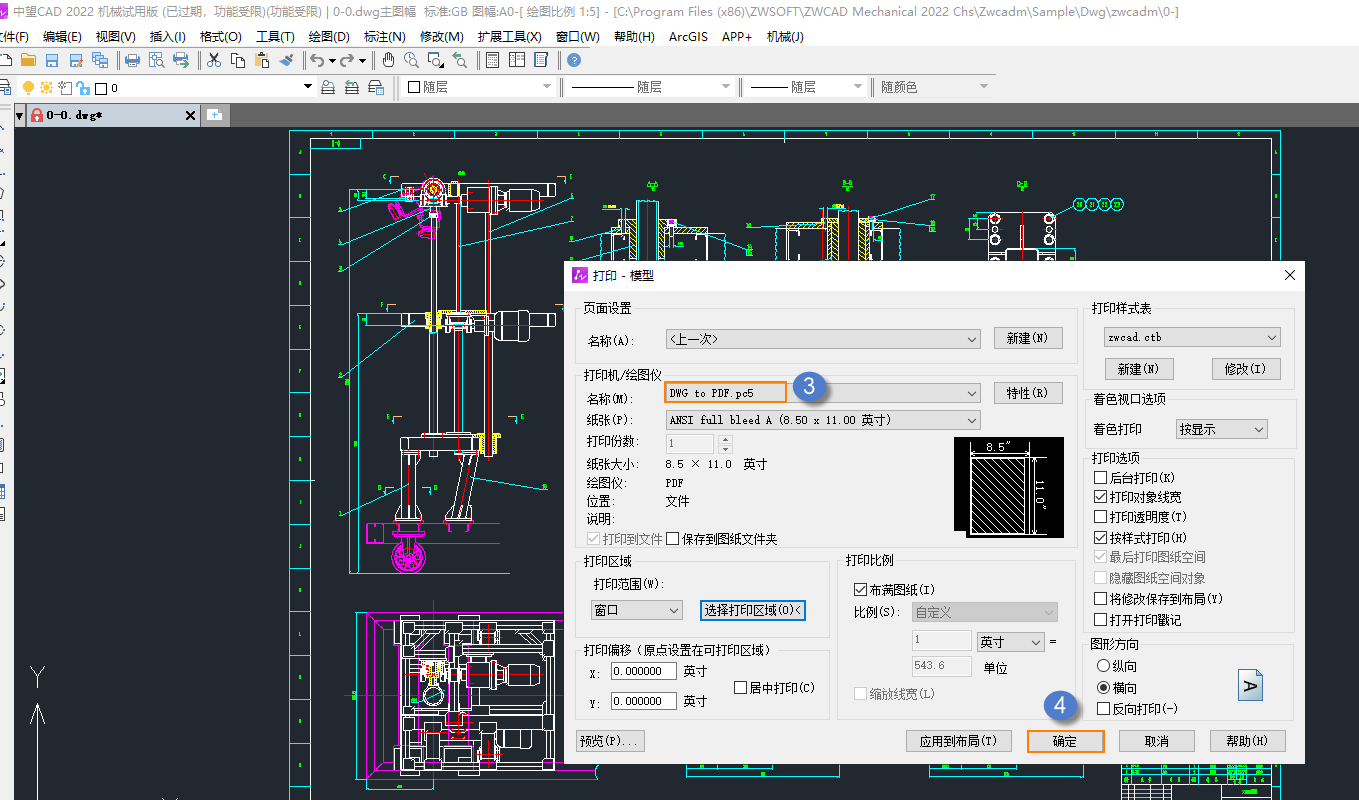Click the Publish/batch plot icon
The height and width of the screenshot is (800, 1359).
coord(181,60)
